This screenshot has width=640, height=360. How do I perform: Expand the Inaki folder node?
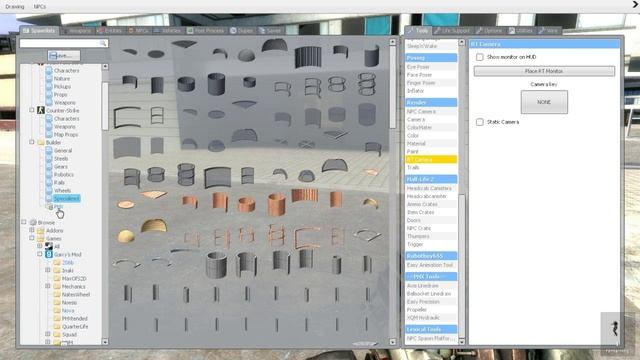pyautogui.click(x=48, y=270)
